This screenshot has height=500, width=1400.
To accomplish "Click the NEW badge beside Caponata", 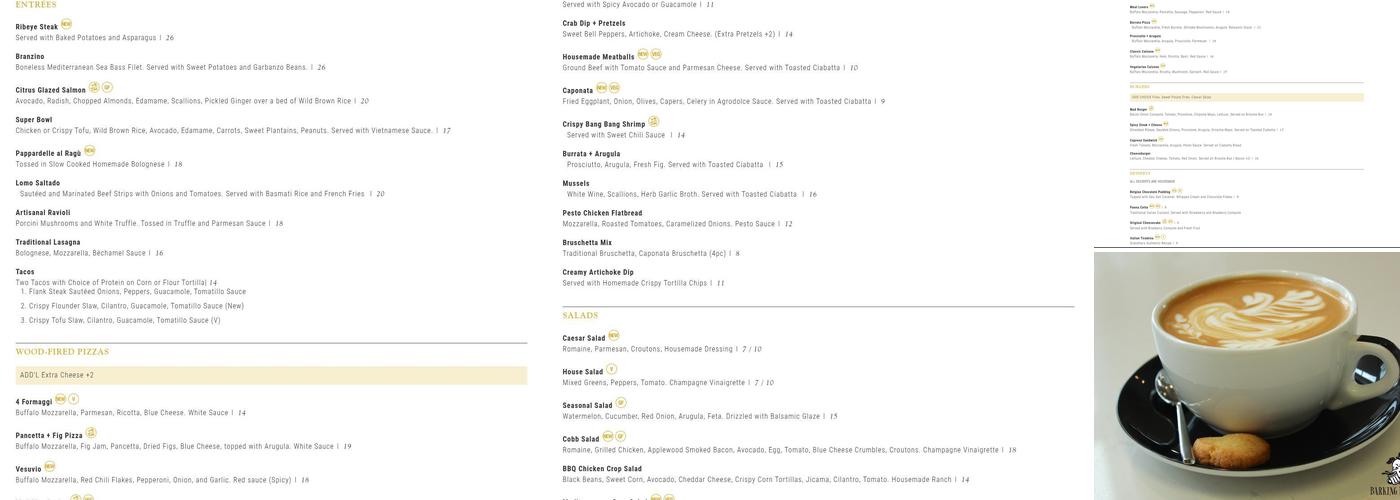I will point(601,88).
